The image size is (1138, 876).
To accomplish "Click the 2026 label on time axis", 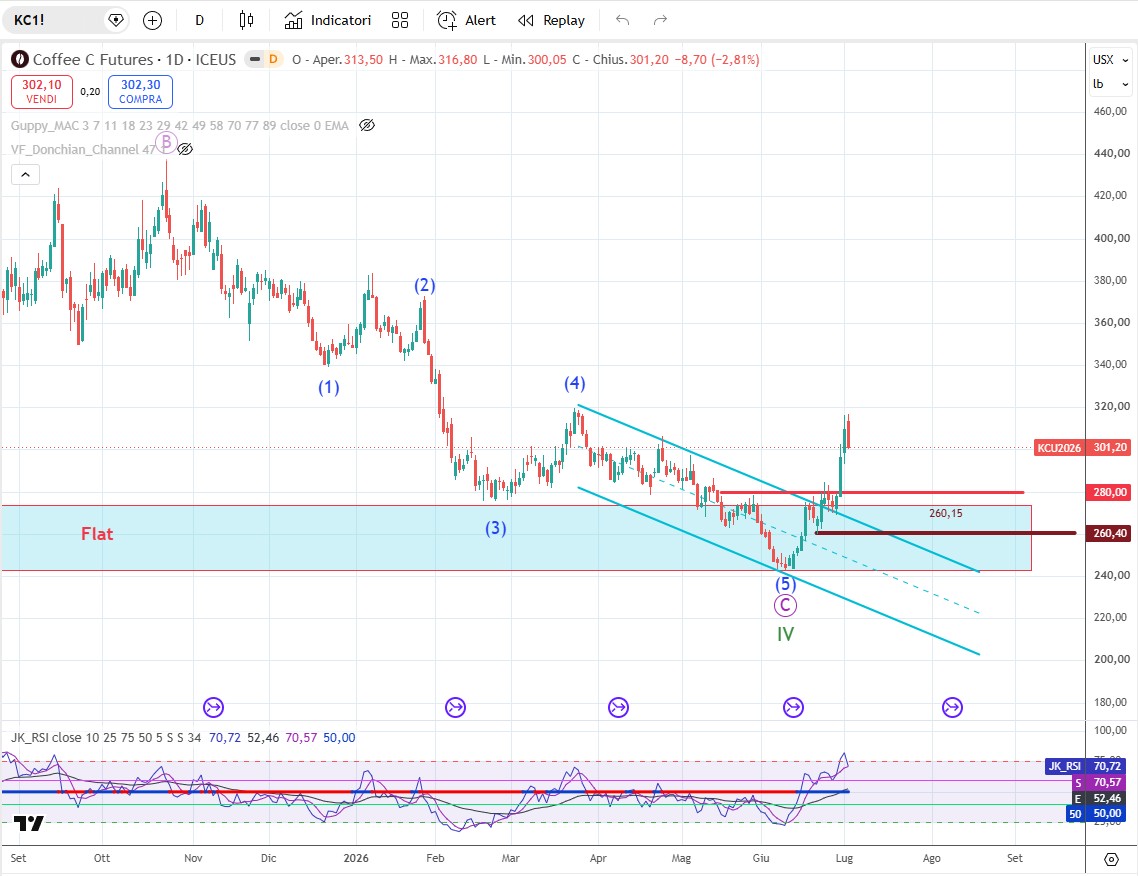I will click(356, 858).
